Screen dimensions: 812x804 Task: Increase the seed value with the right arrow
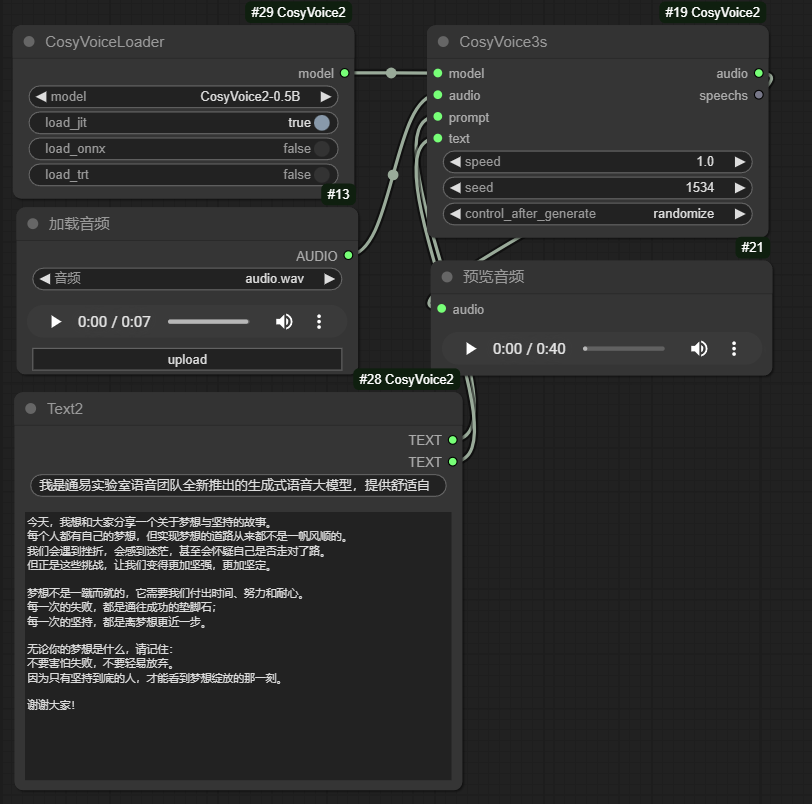point(740,187)
